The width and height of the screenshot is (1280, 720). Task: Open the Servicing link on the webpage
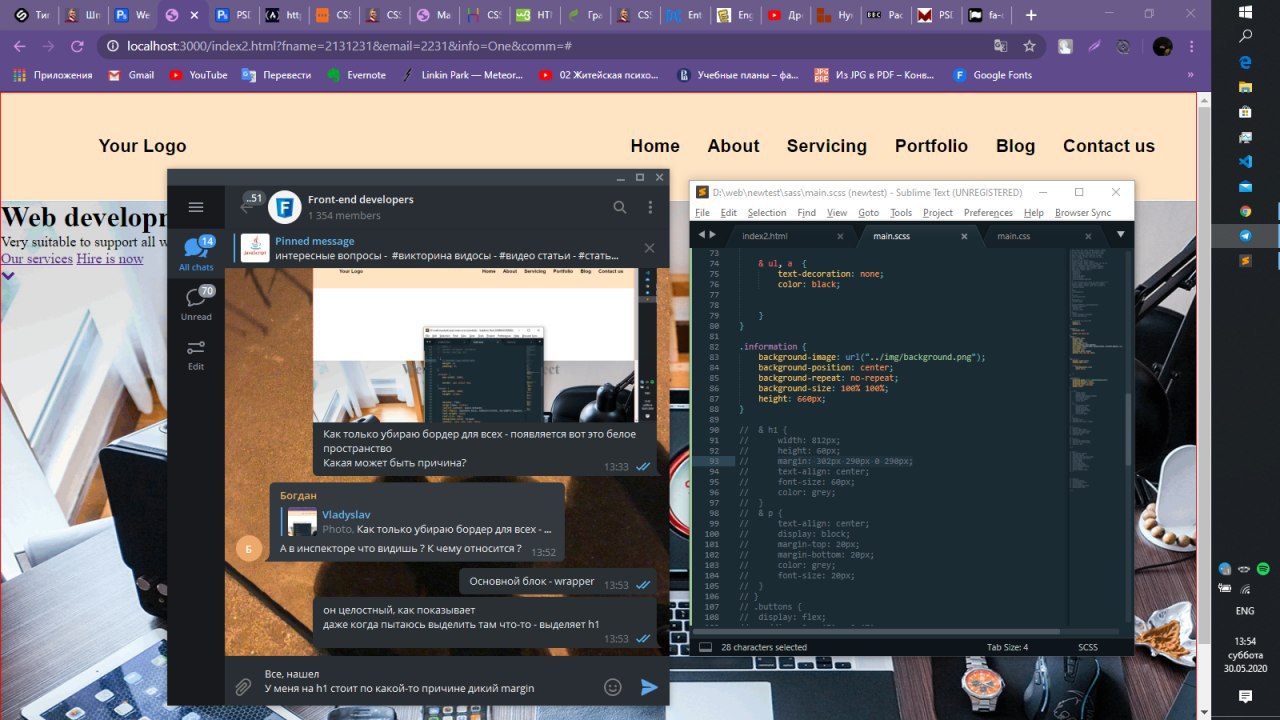[x=827, y=146]
